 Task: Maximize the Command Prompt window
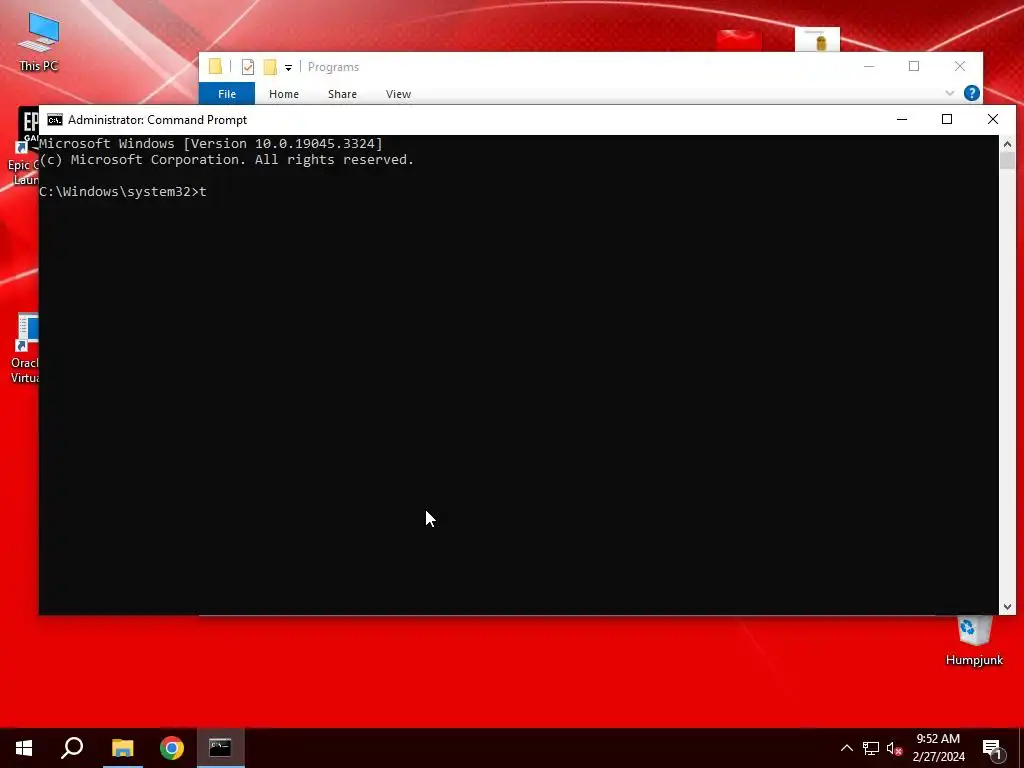947,120
